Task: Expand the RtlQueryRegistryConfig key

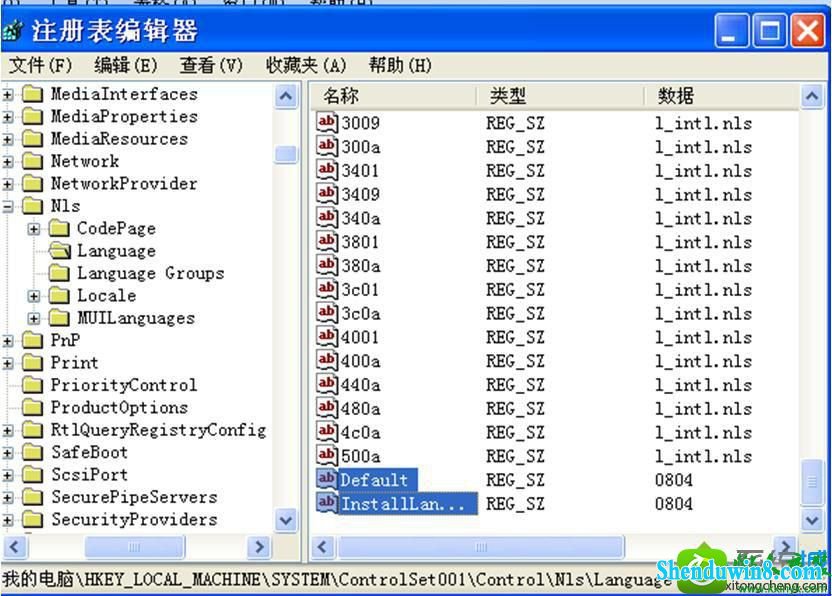Action: (7, 430)
